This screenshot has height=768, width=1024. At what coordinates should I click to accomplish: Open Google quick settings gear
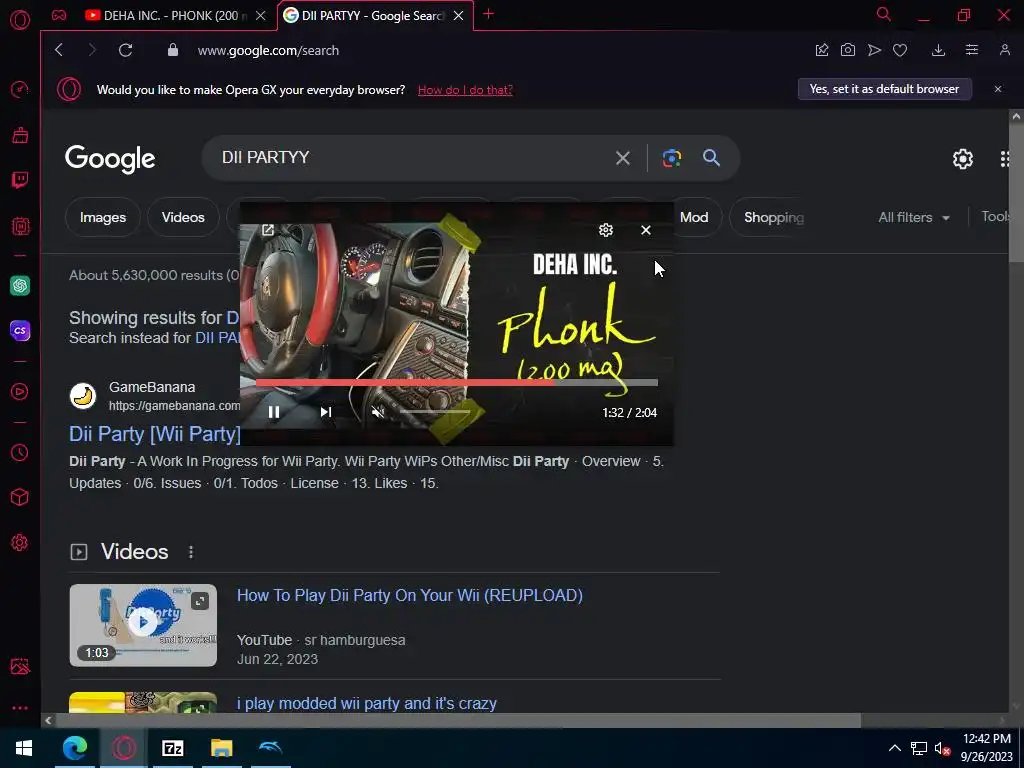coord(963,159)
